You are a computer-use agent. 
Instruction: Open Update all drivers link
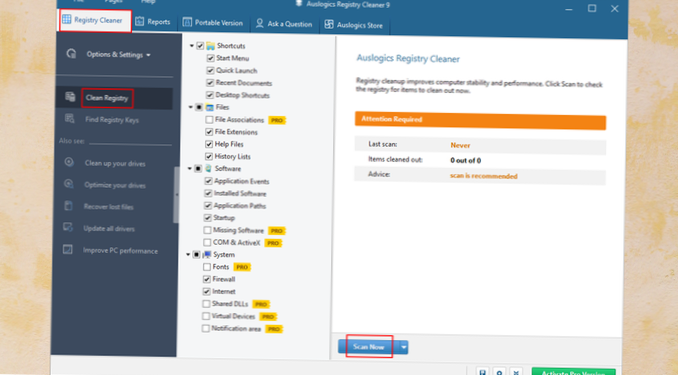coord(109,229)
